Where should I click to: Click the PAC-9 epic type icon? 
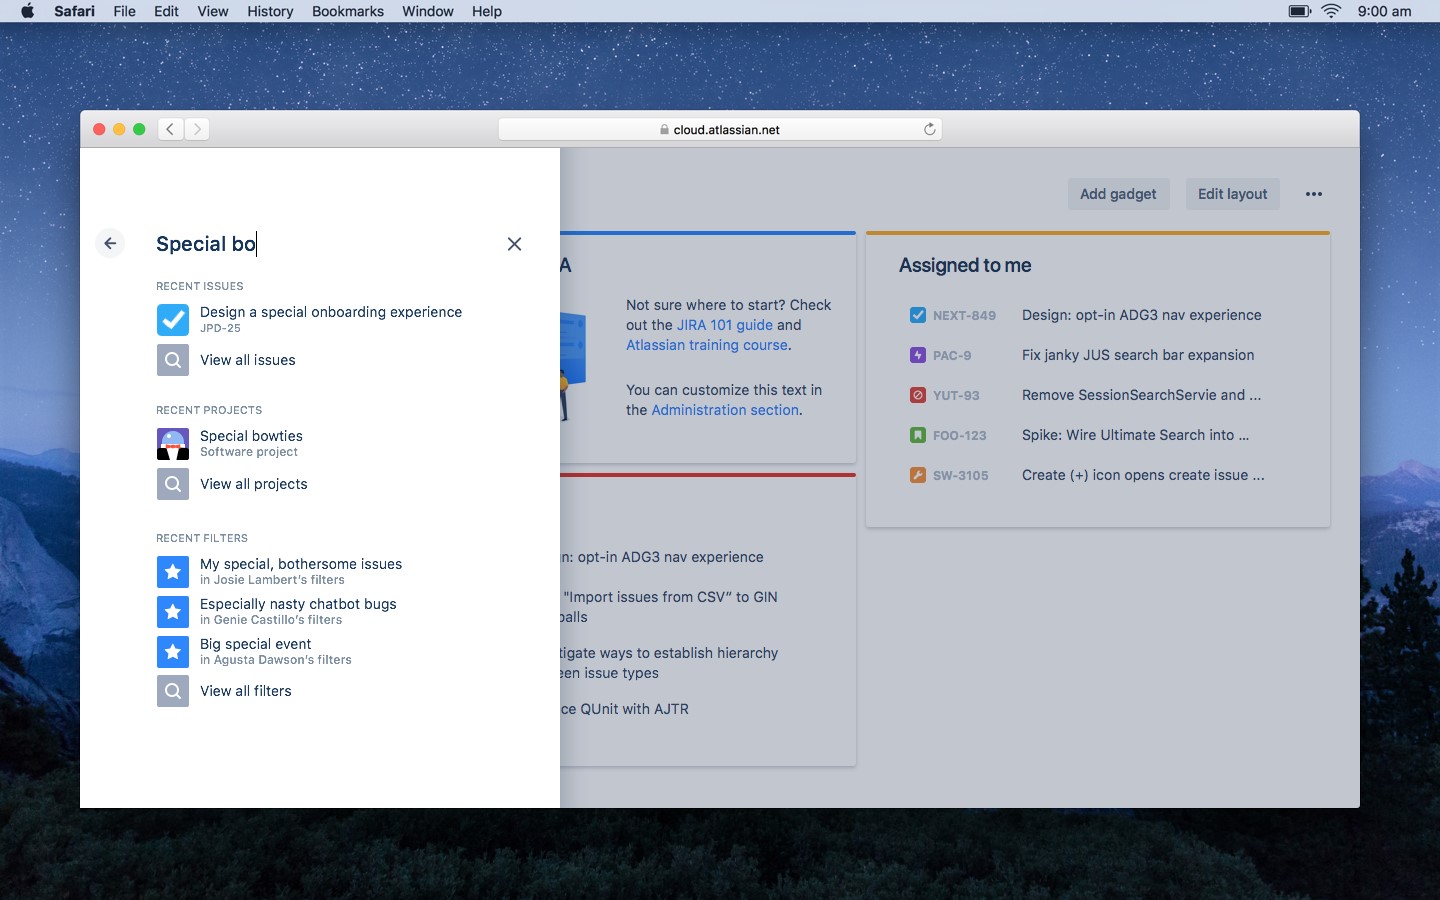pyautogui.click(x=918, y=355)
